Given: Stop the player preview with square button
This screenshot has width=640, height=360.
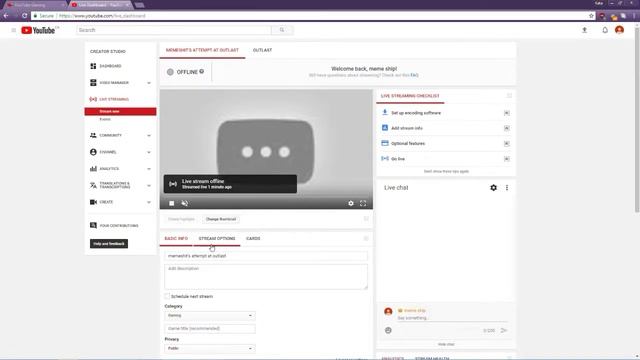Looking at the screenshot, I should 172,203.
